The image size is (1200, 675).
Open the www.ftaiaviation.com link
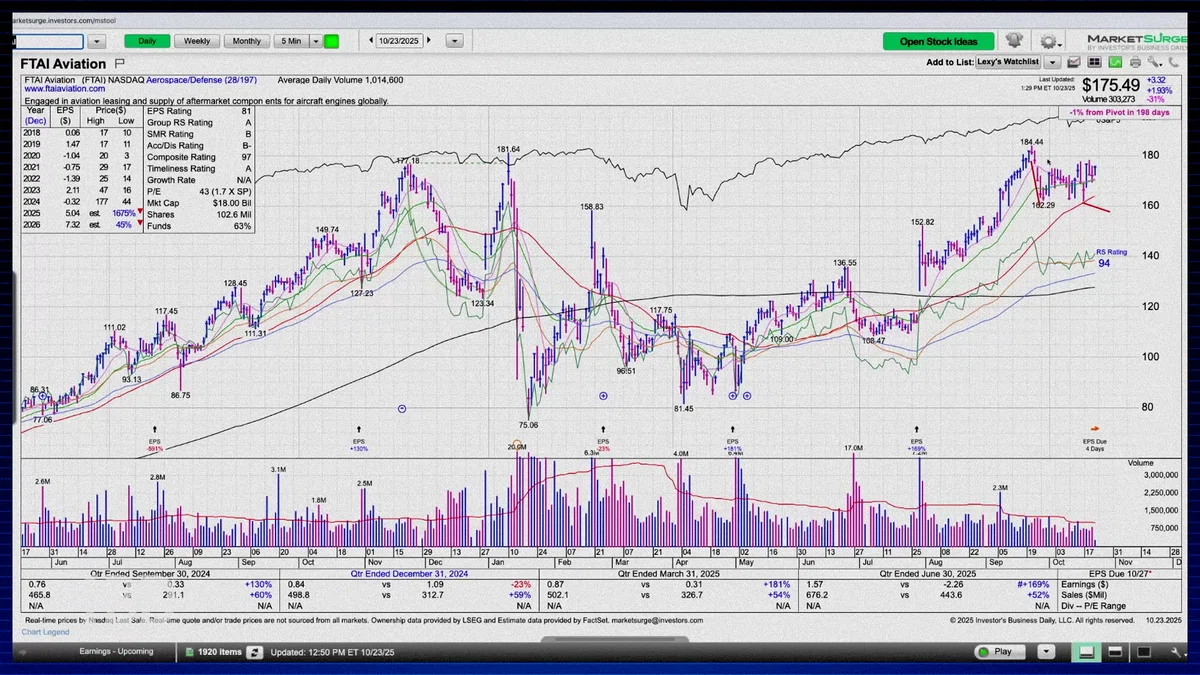click(64, 88)
